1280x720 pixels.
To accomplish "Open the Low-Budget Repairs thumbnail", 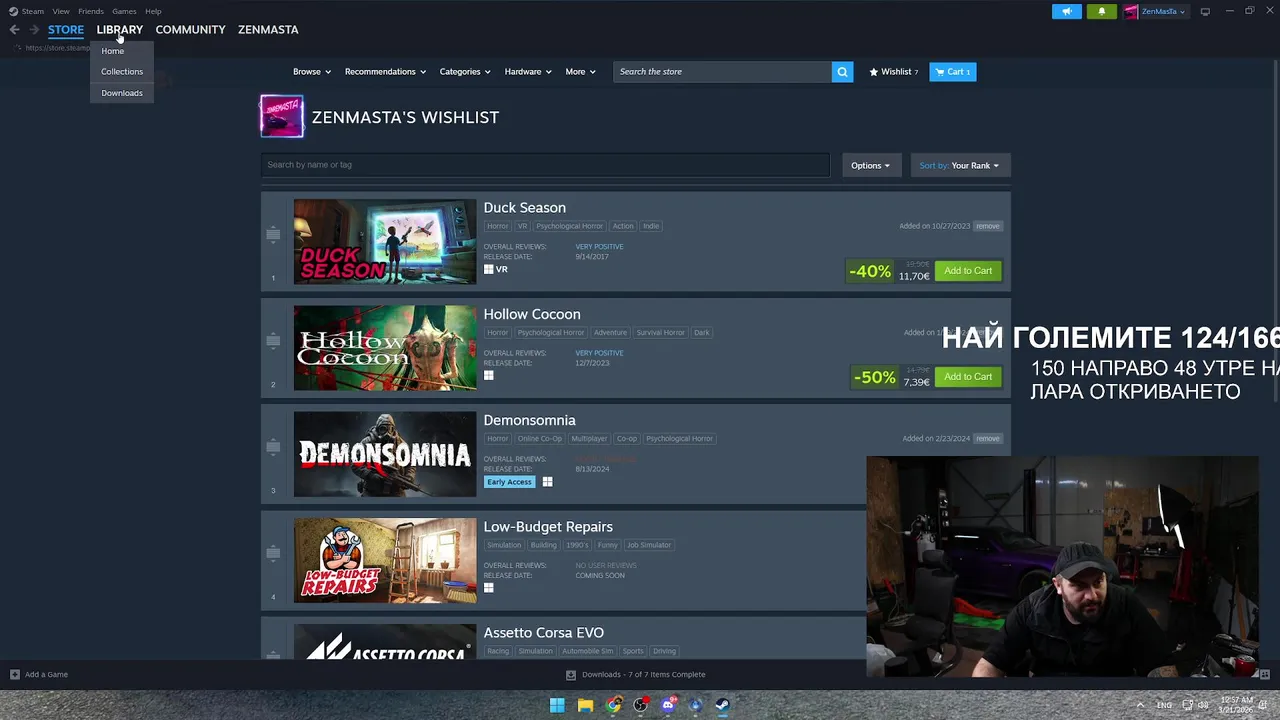I will click(x=385, y=561).
